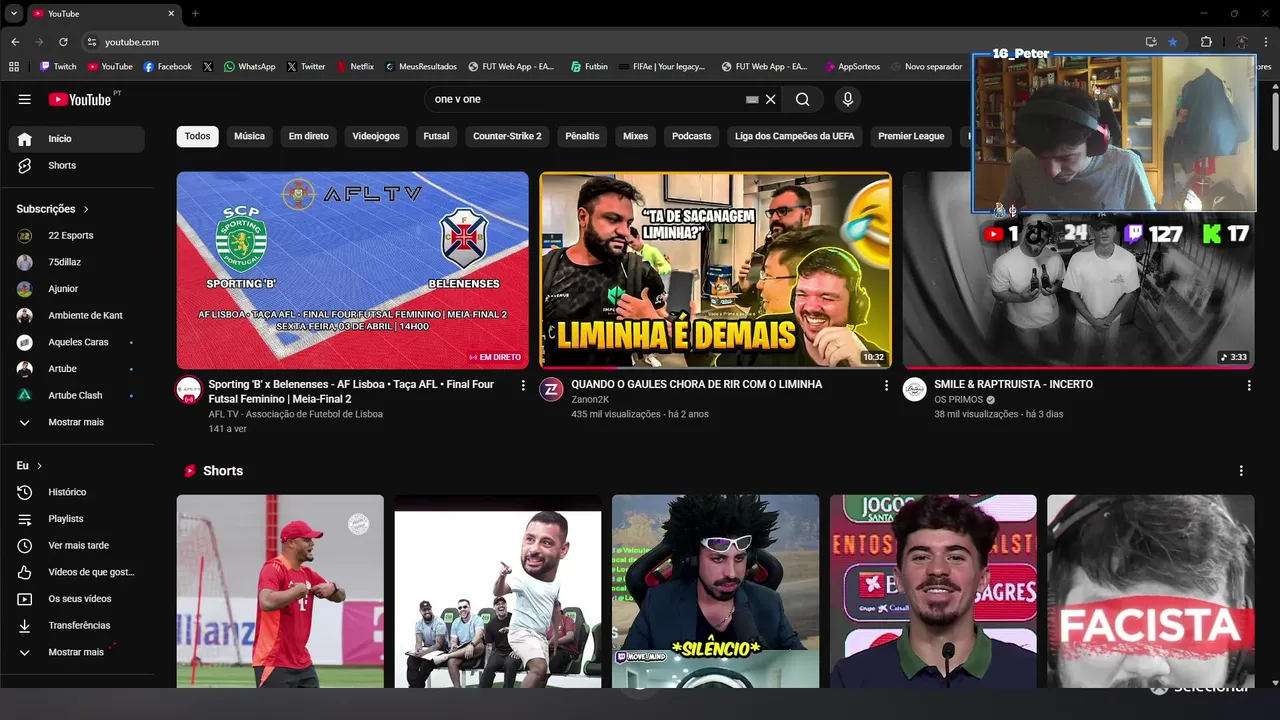Open Histórico watch history
The image size is (1280, 720).
click(x=77, y=492)
